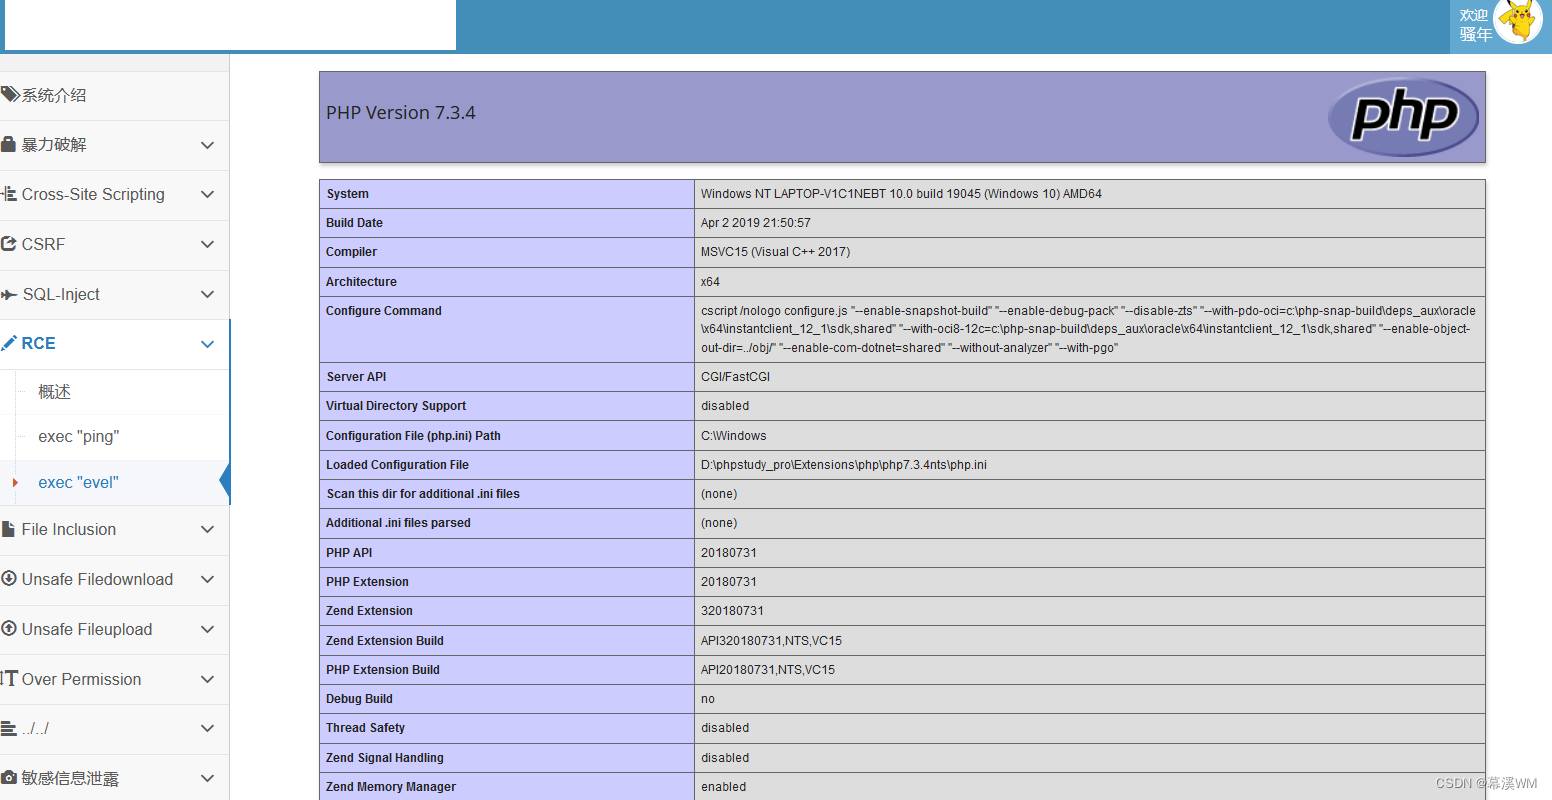
Task: Click the Zend Memory Manager value enabled
Action: (x=723, y=787)
